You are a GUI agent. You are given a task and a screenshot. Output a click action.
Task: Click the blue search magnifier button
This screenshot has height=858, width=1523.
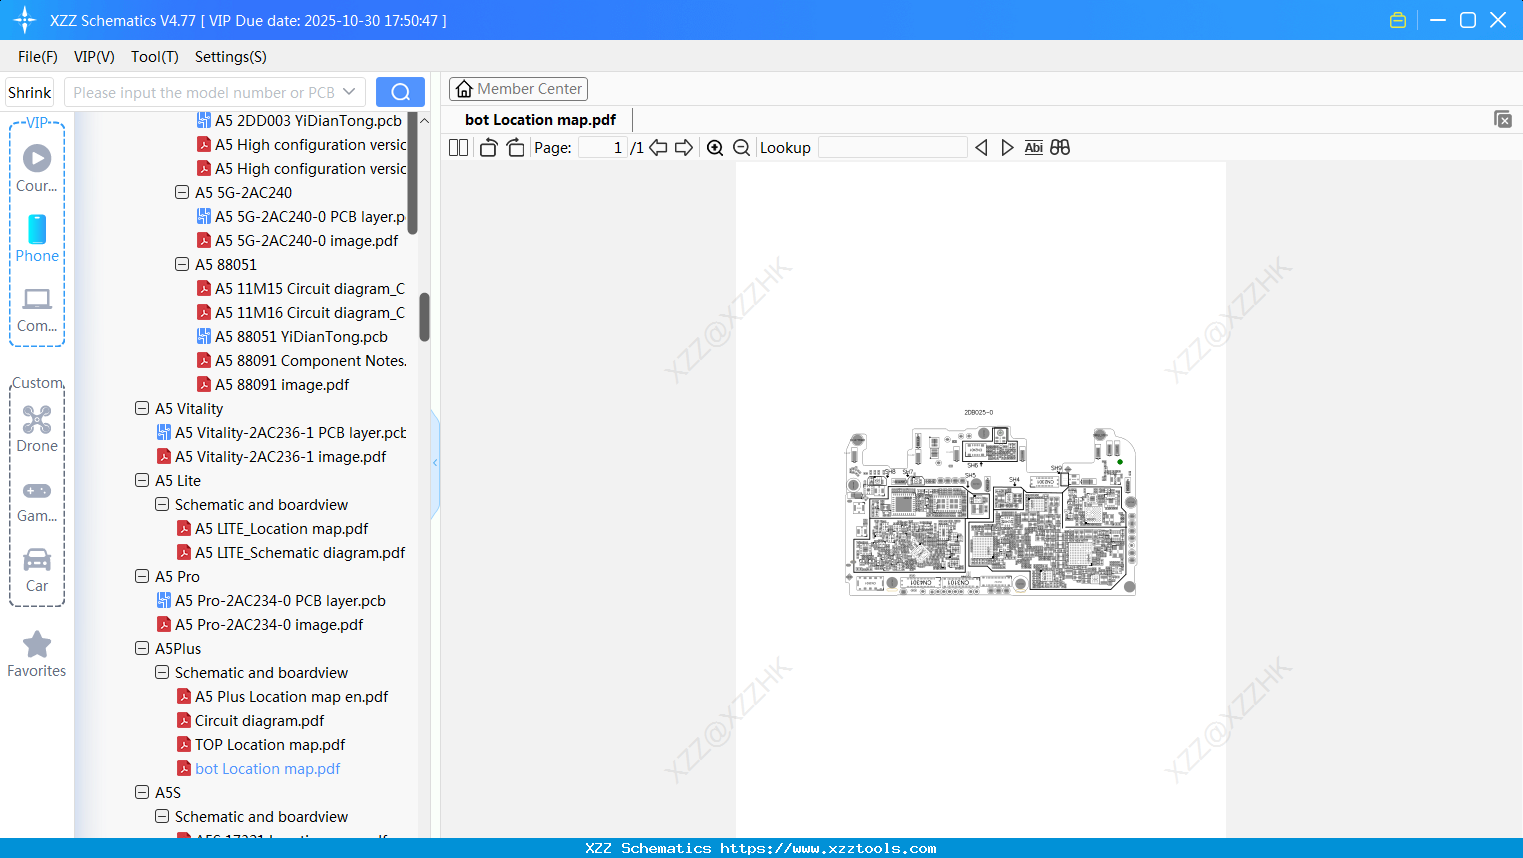coord(400,92)
